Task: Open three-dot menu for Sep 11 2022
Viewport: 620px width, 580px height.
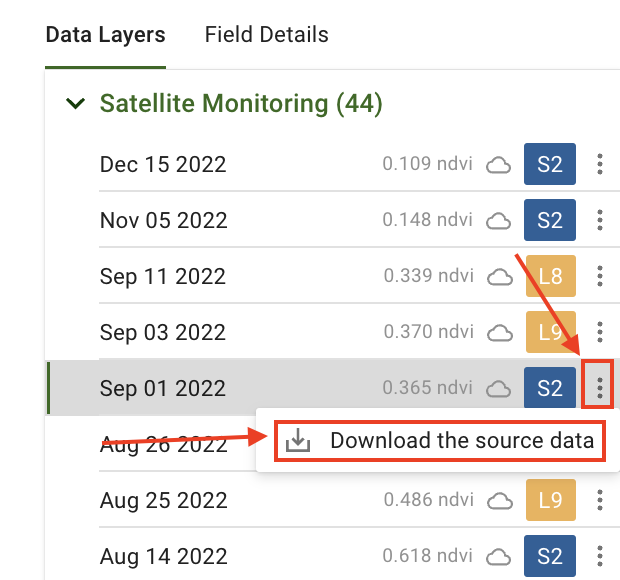Action: click(x=599, y=276)
